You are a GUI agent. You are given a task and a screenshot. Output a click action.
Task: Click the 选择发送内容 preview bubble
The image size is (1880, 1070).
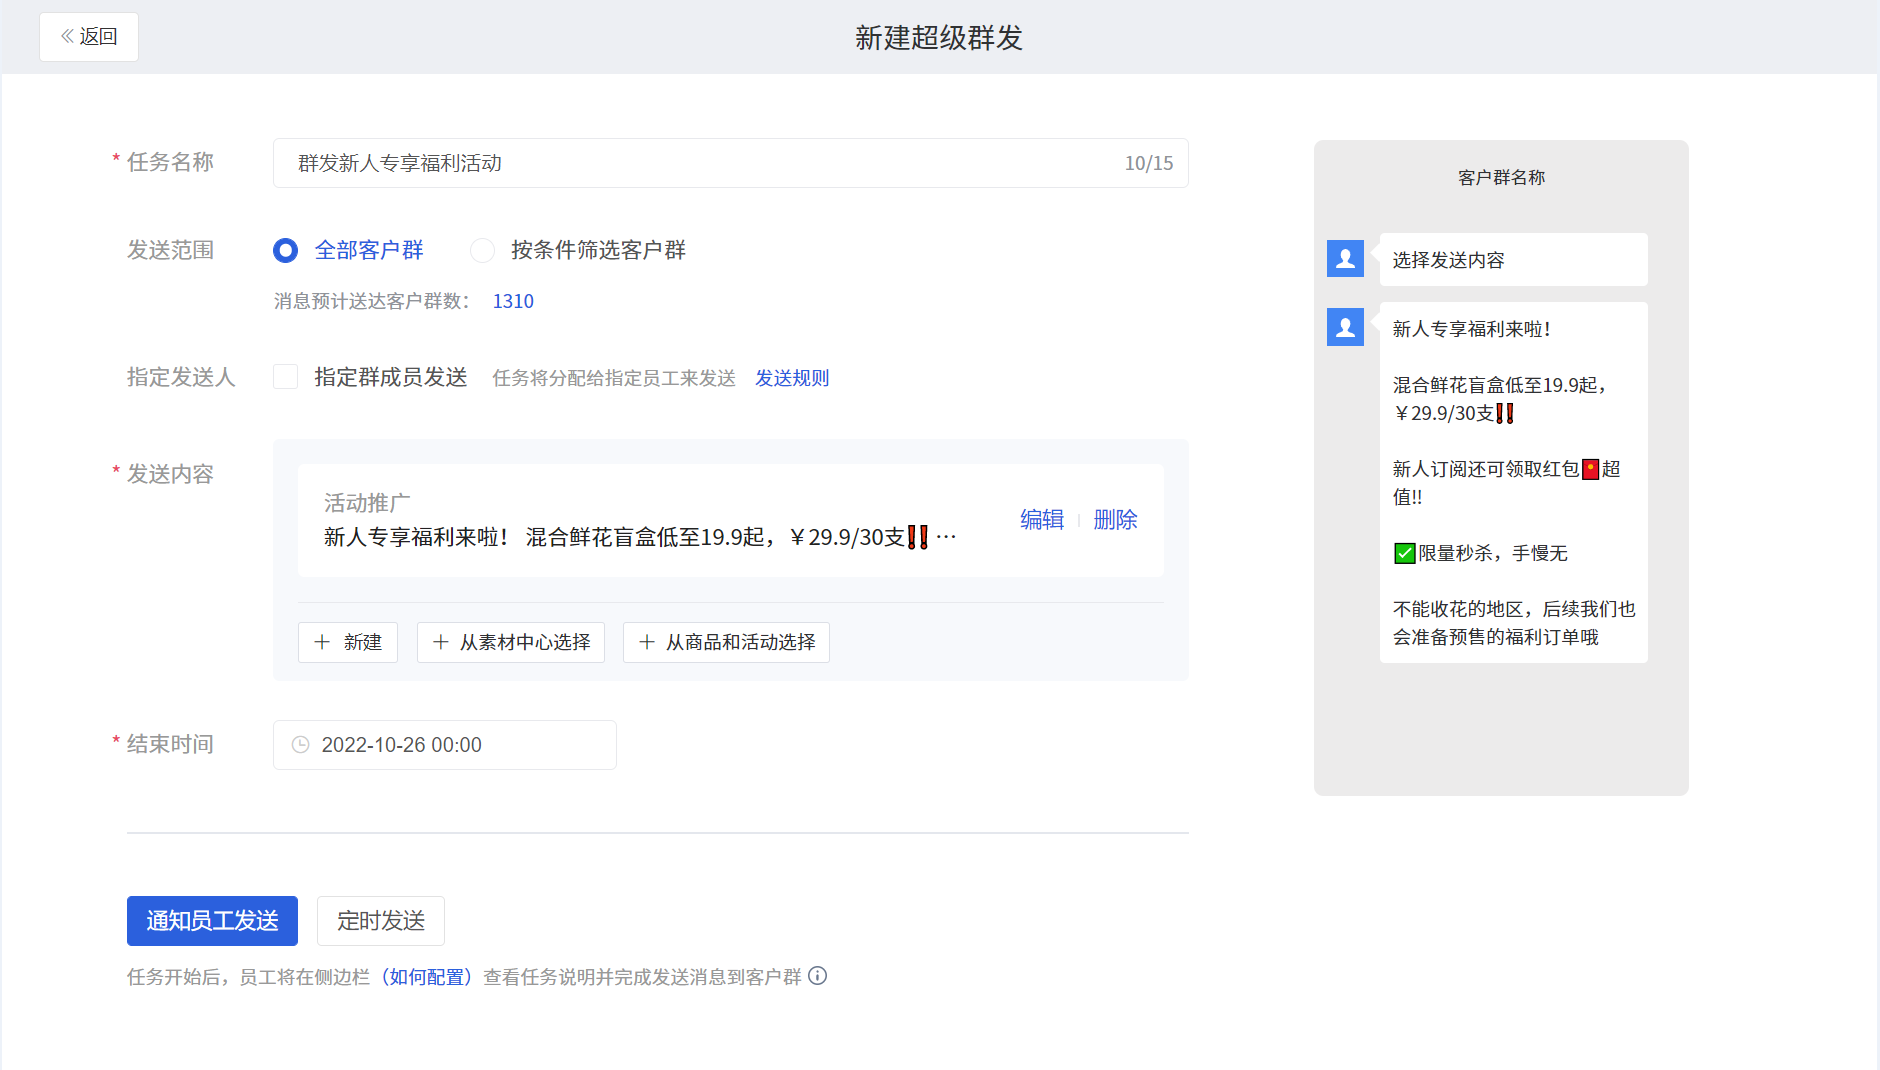click(1514, 260)
